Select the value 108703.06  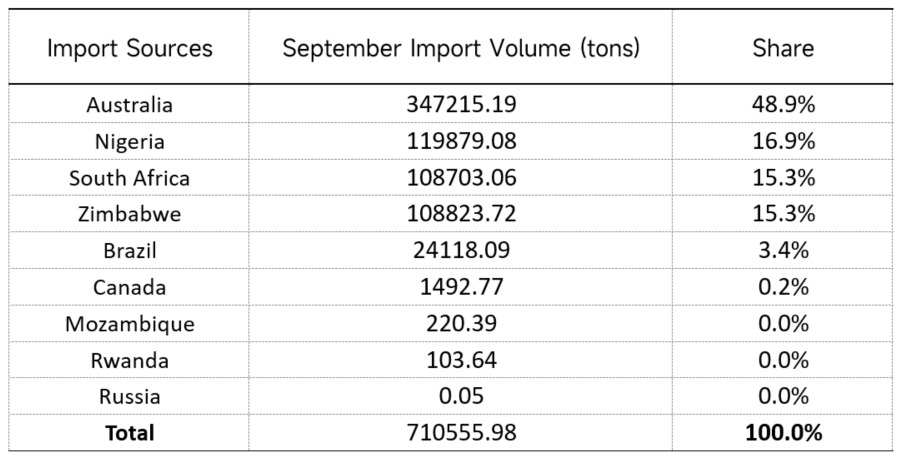click(x=461, y=178)
